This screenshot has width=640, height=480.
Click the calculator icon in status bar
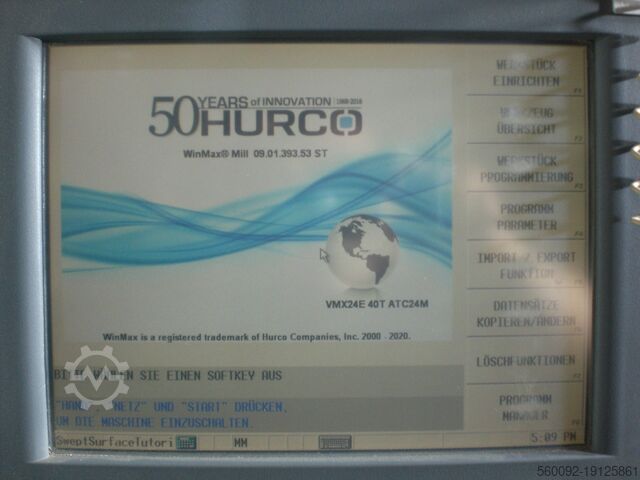[x=186, y=441]
